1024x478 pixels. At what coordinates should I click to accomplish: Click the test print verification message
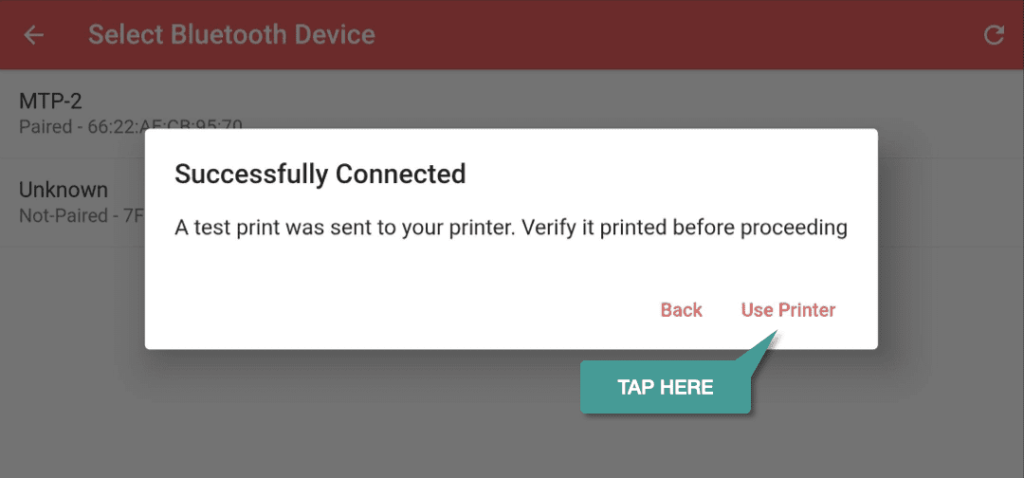pyautogui.click(x=511, y=229)
